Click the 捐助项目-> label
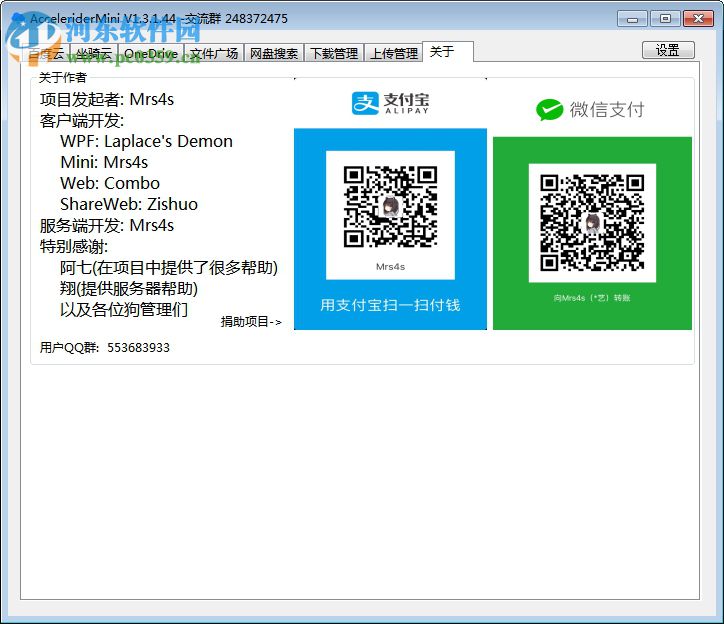The width and height of the screenshot is (724, 624). (x=251, y=321)
